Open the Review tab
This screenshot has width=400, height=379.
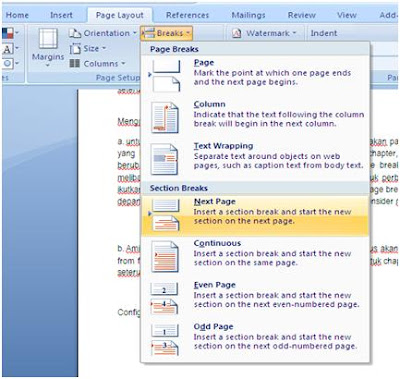pos(302,15)
